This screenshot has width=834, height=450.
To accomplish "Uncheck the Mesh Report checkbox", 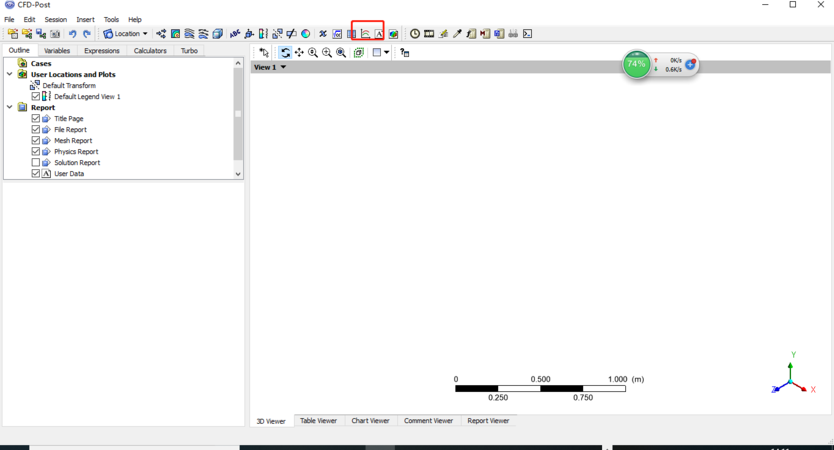I will pos(36,140).
